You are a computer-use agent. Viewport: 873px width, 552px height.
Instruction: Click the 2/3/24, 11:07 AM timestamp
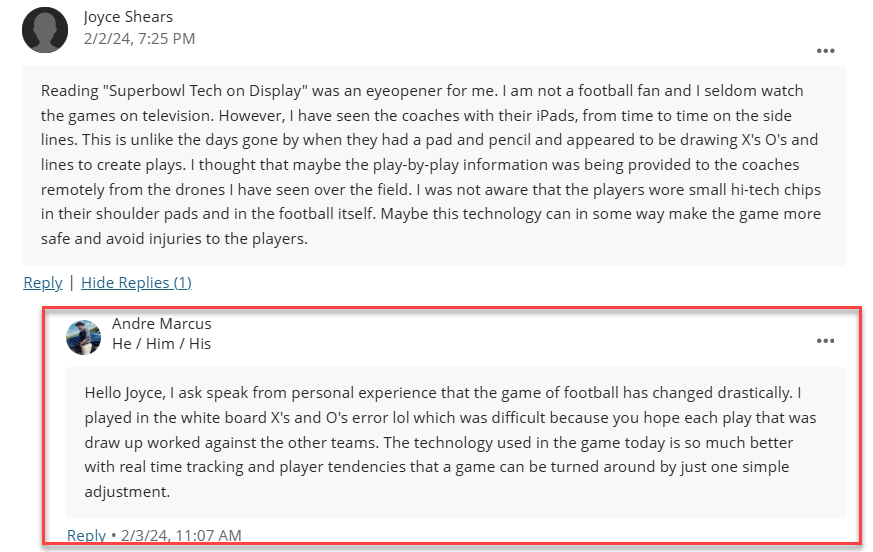(182, 535)
